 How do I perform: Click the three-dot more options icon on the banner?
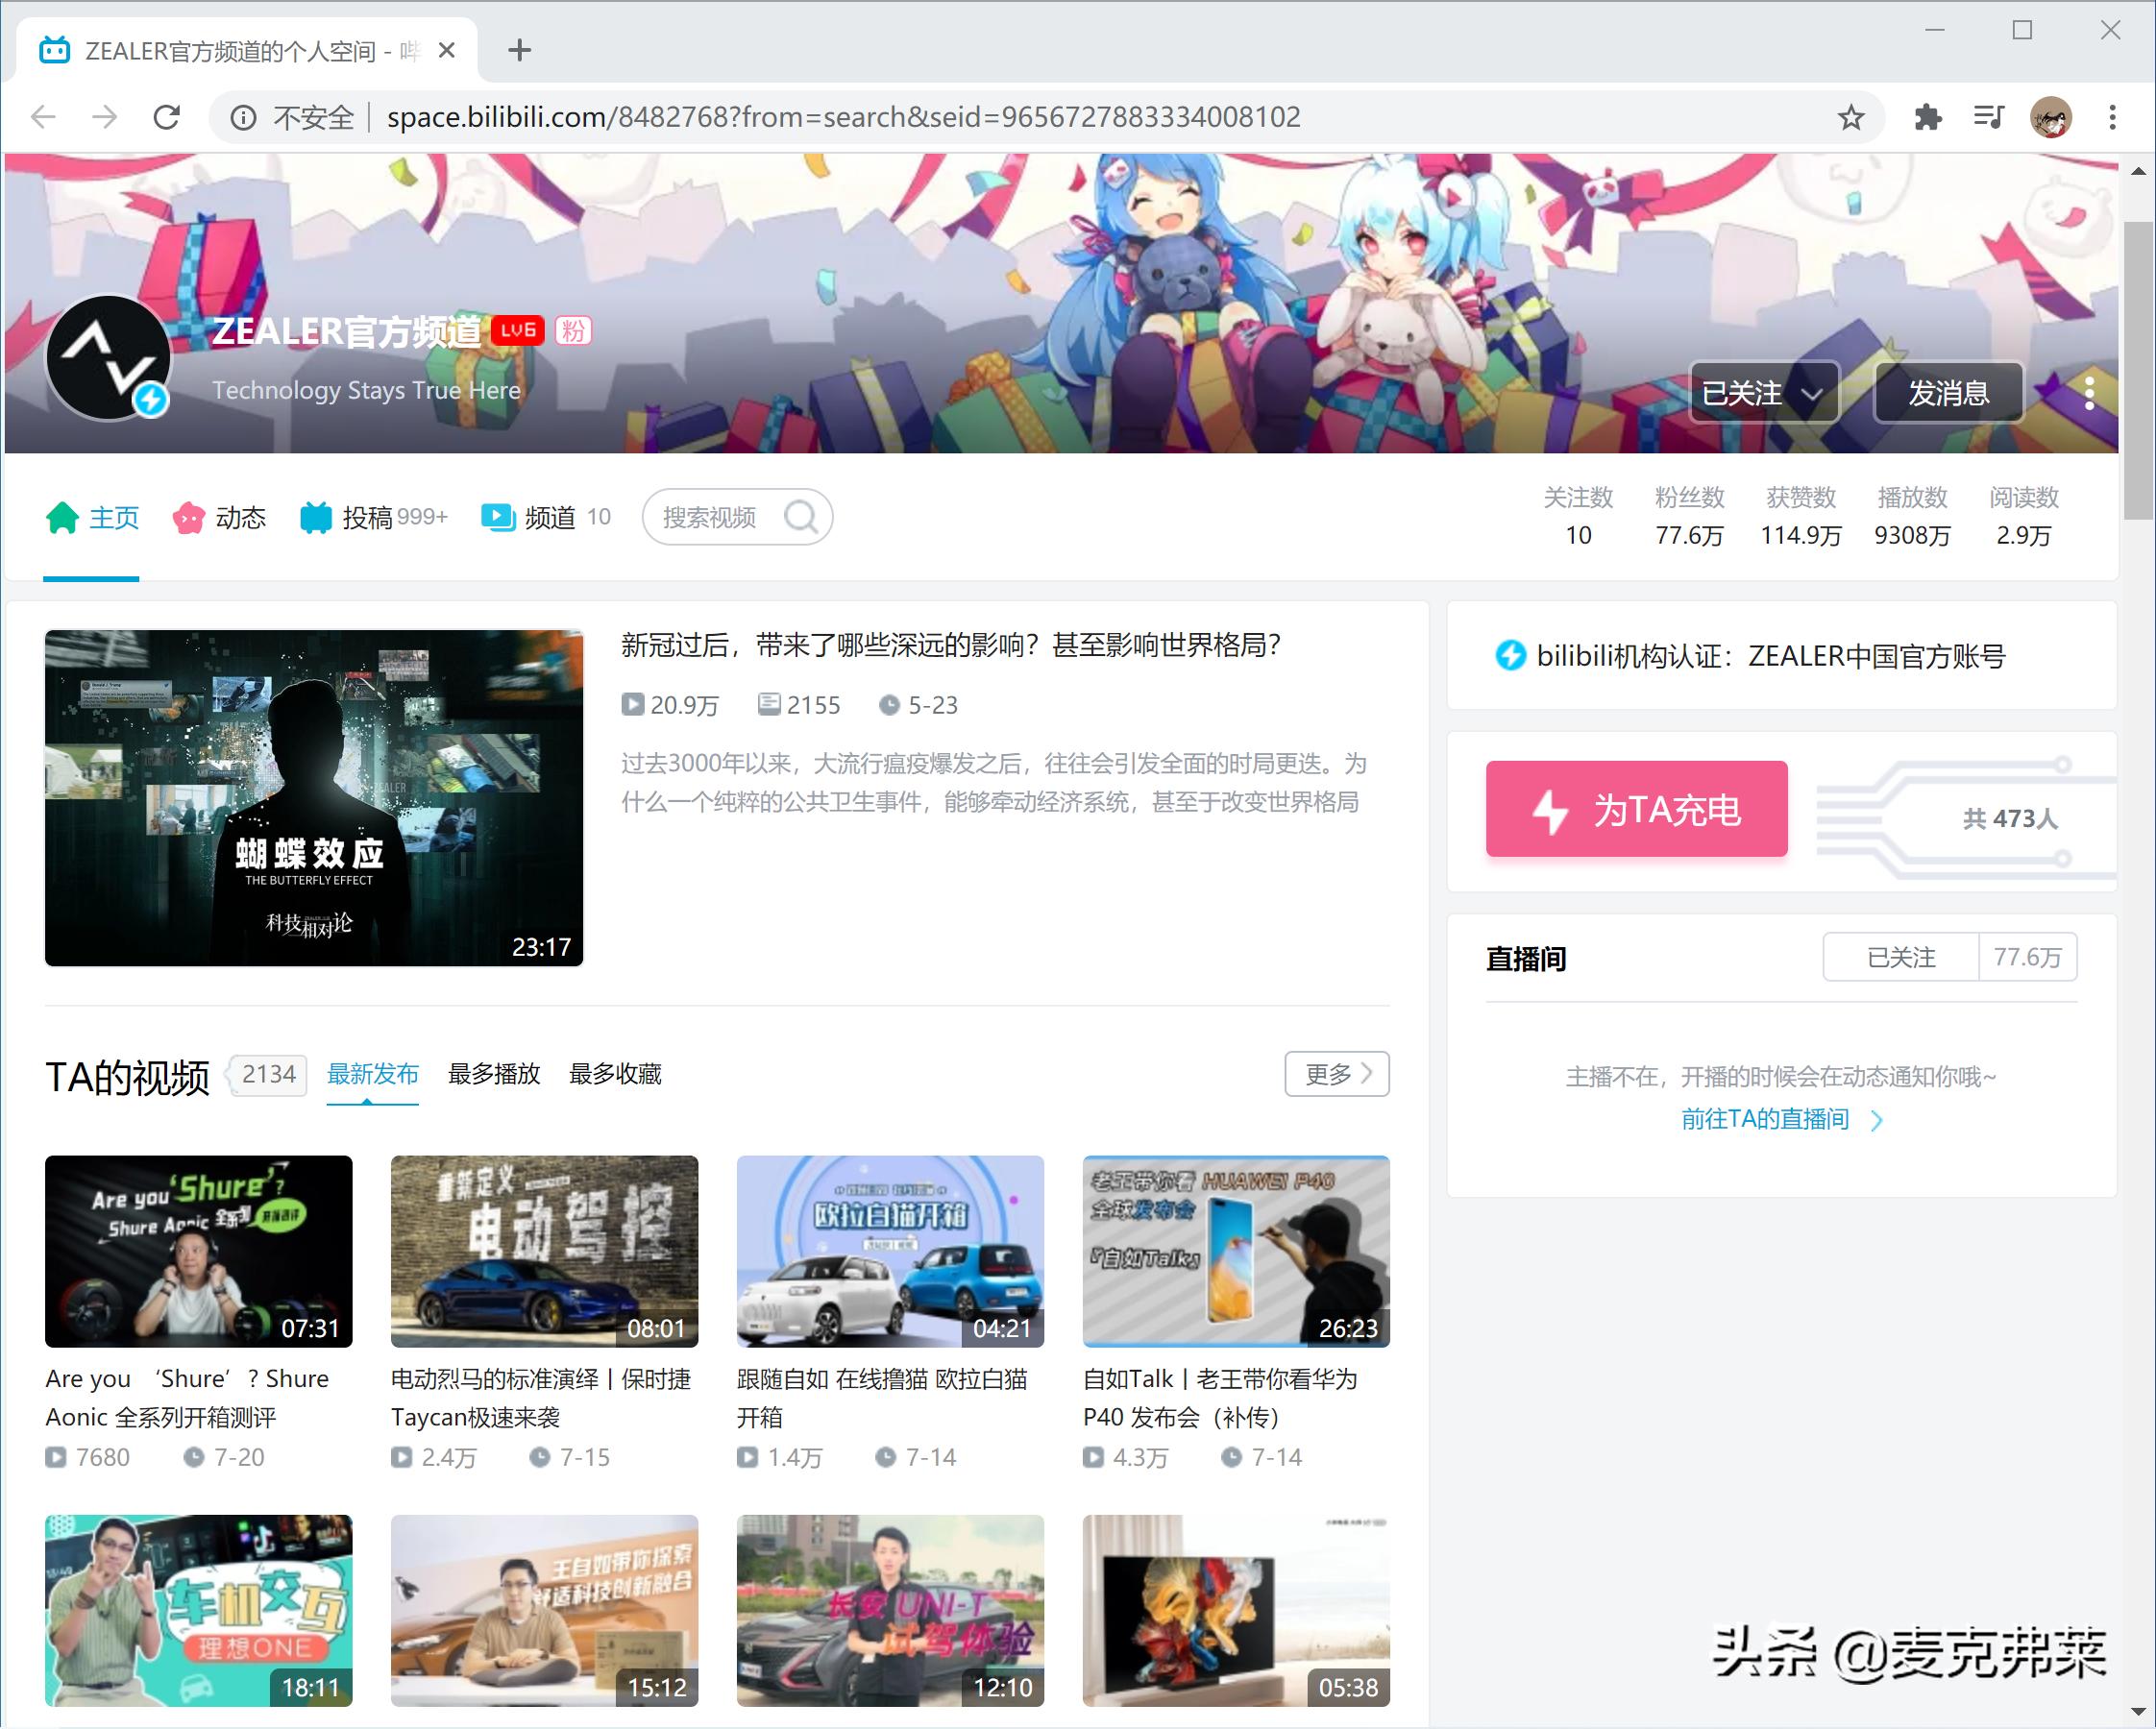tap(2088, 394)
